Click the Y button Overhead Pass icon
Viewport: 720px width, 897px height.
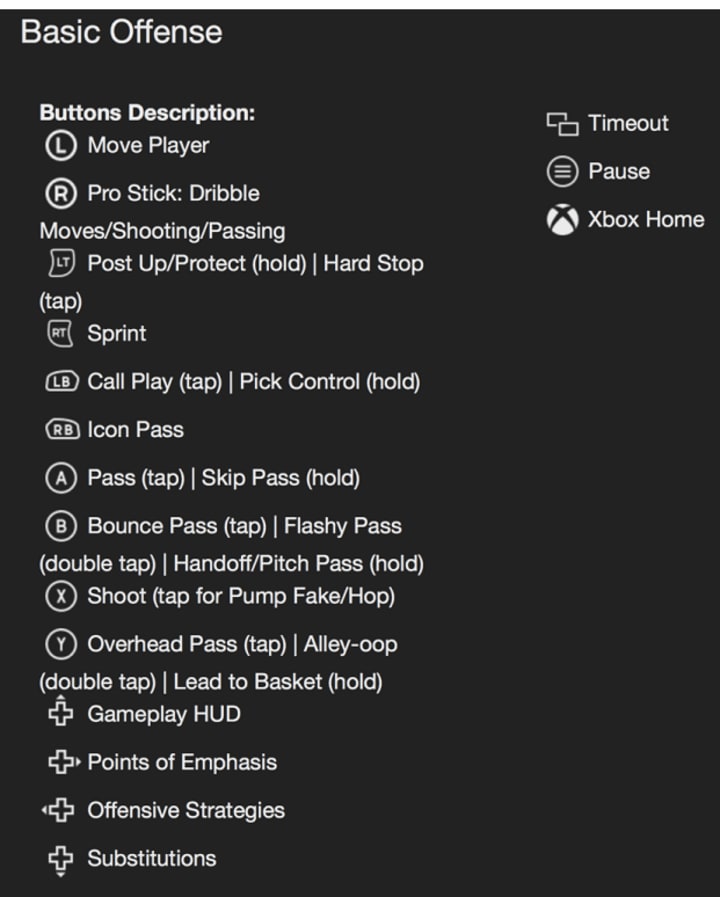point(61,644)
